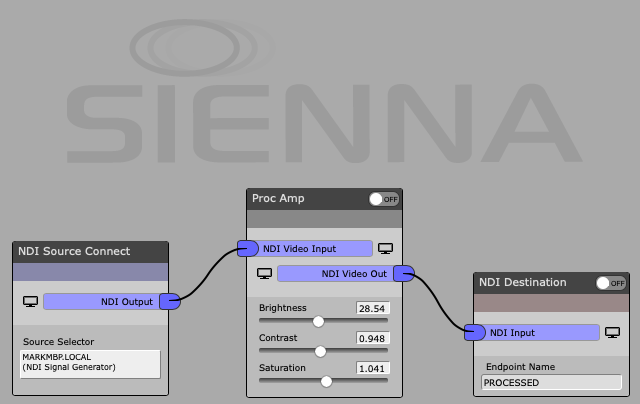Click the Brightness slider handle
Viewport: 640px width, 404px height.
318,322
